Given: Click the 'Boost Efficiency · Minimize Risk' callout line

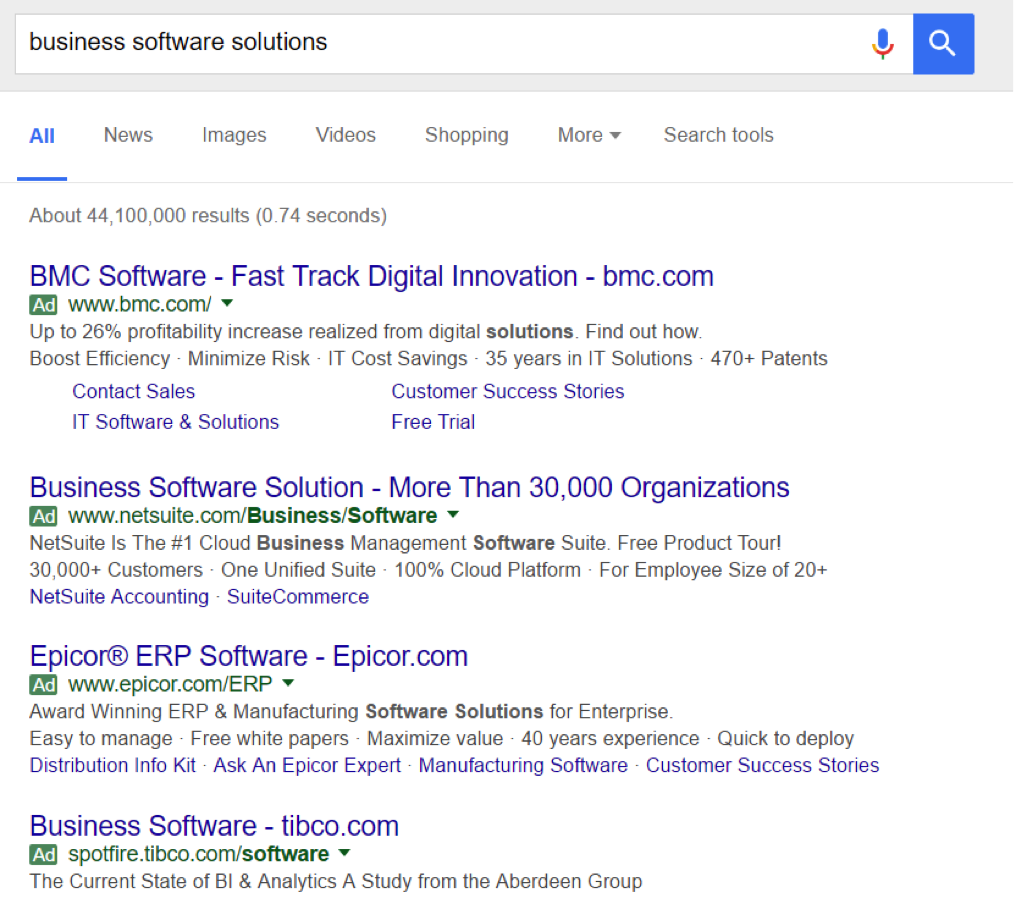Looking at the screenshot, I should [x=429, y=358].
